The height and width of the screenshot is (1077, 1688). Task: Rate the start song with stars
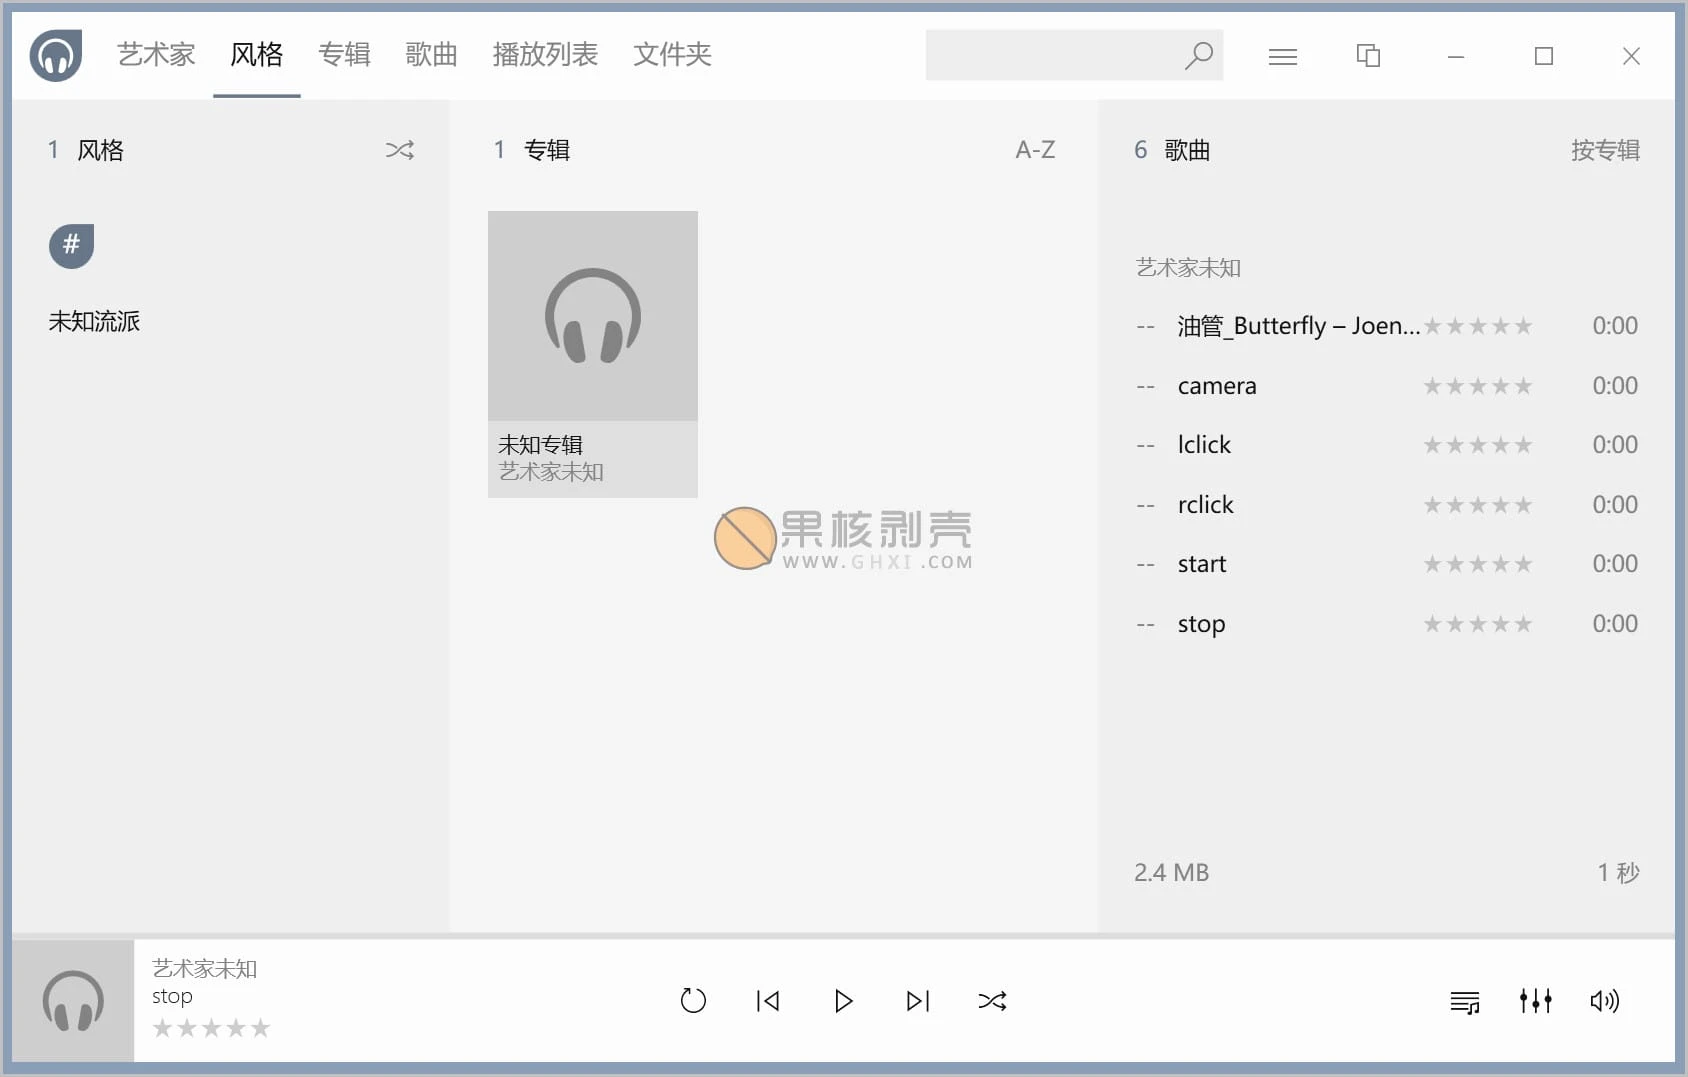coord(1478,564)
